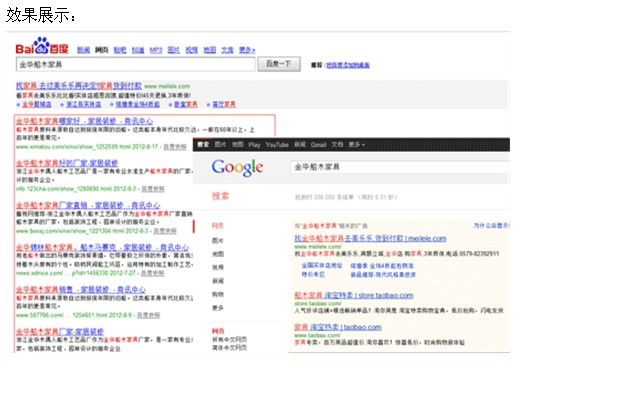Open 百度快照 for the xdnice.com result

[152, 273]
